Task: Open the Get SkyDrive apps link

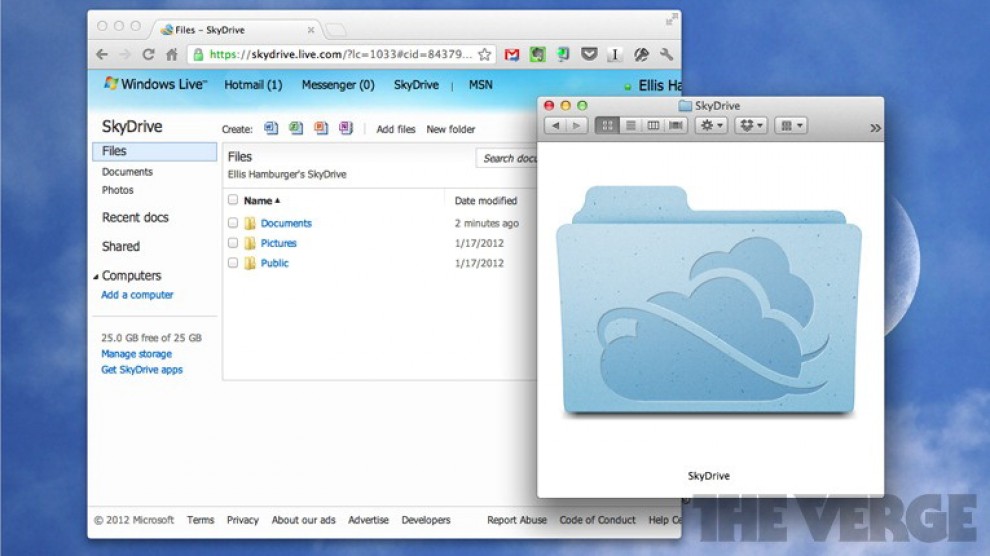Action: [x=141, y=370]
